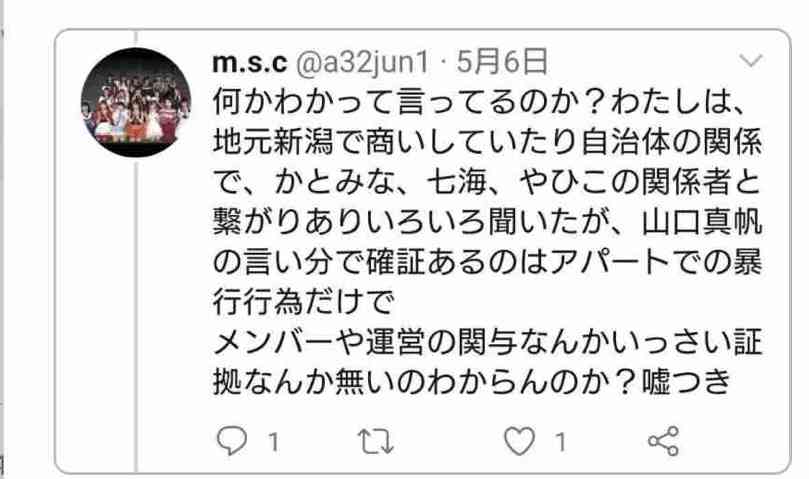
Task: Click the line beginning メンバーや運営の関与
Action: tap(487, 342)
